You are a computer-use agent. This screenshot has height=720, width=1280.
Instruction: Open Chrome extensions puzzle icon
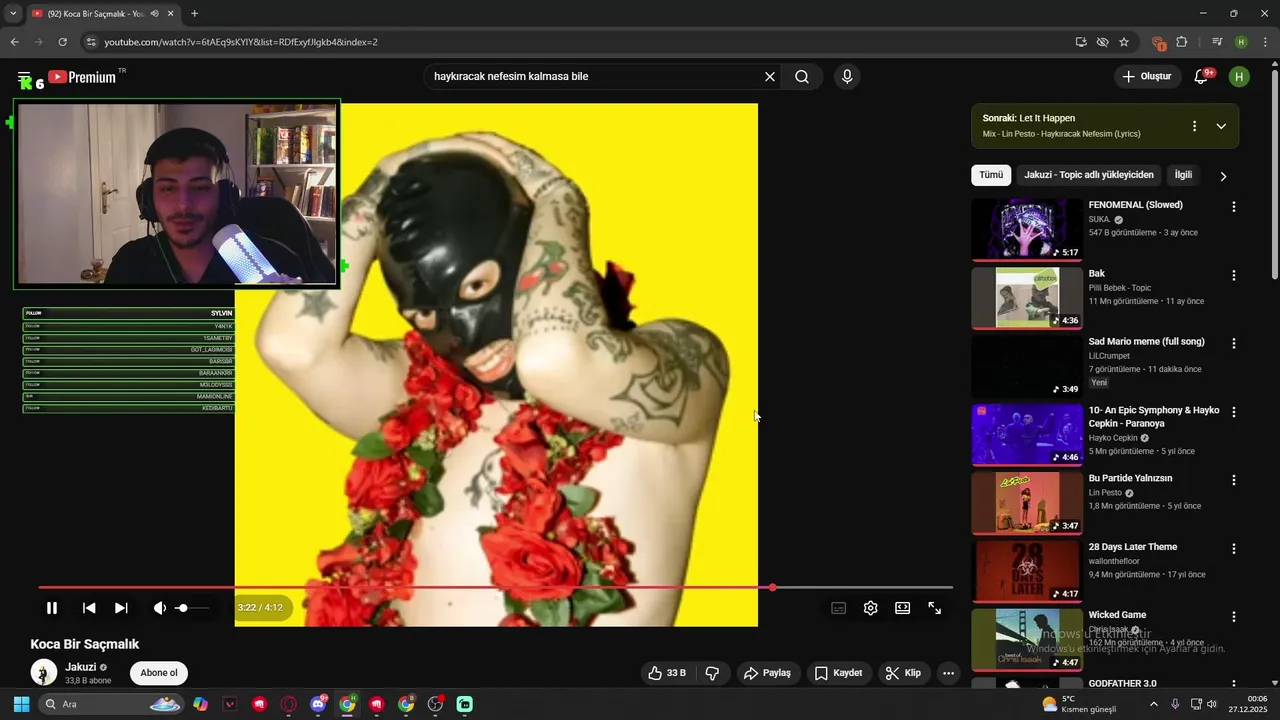1182,42
